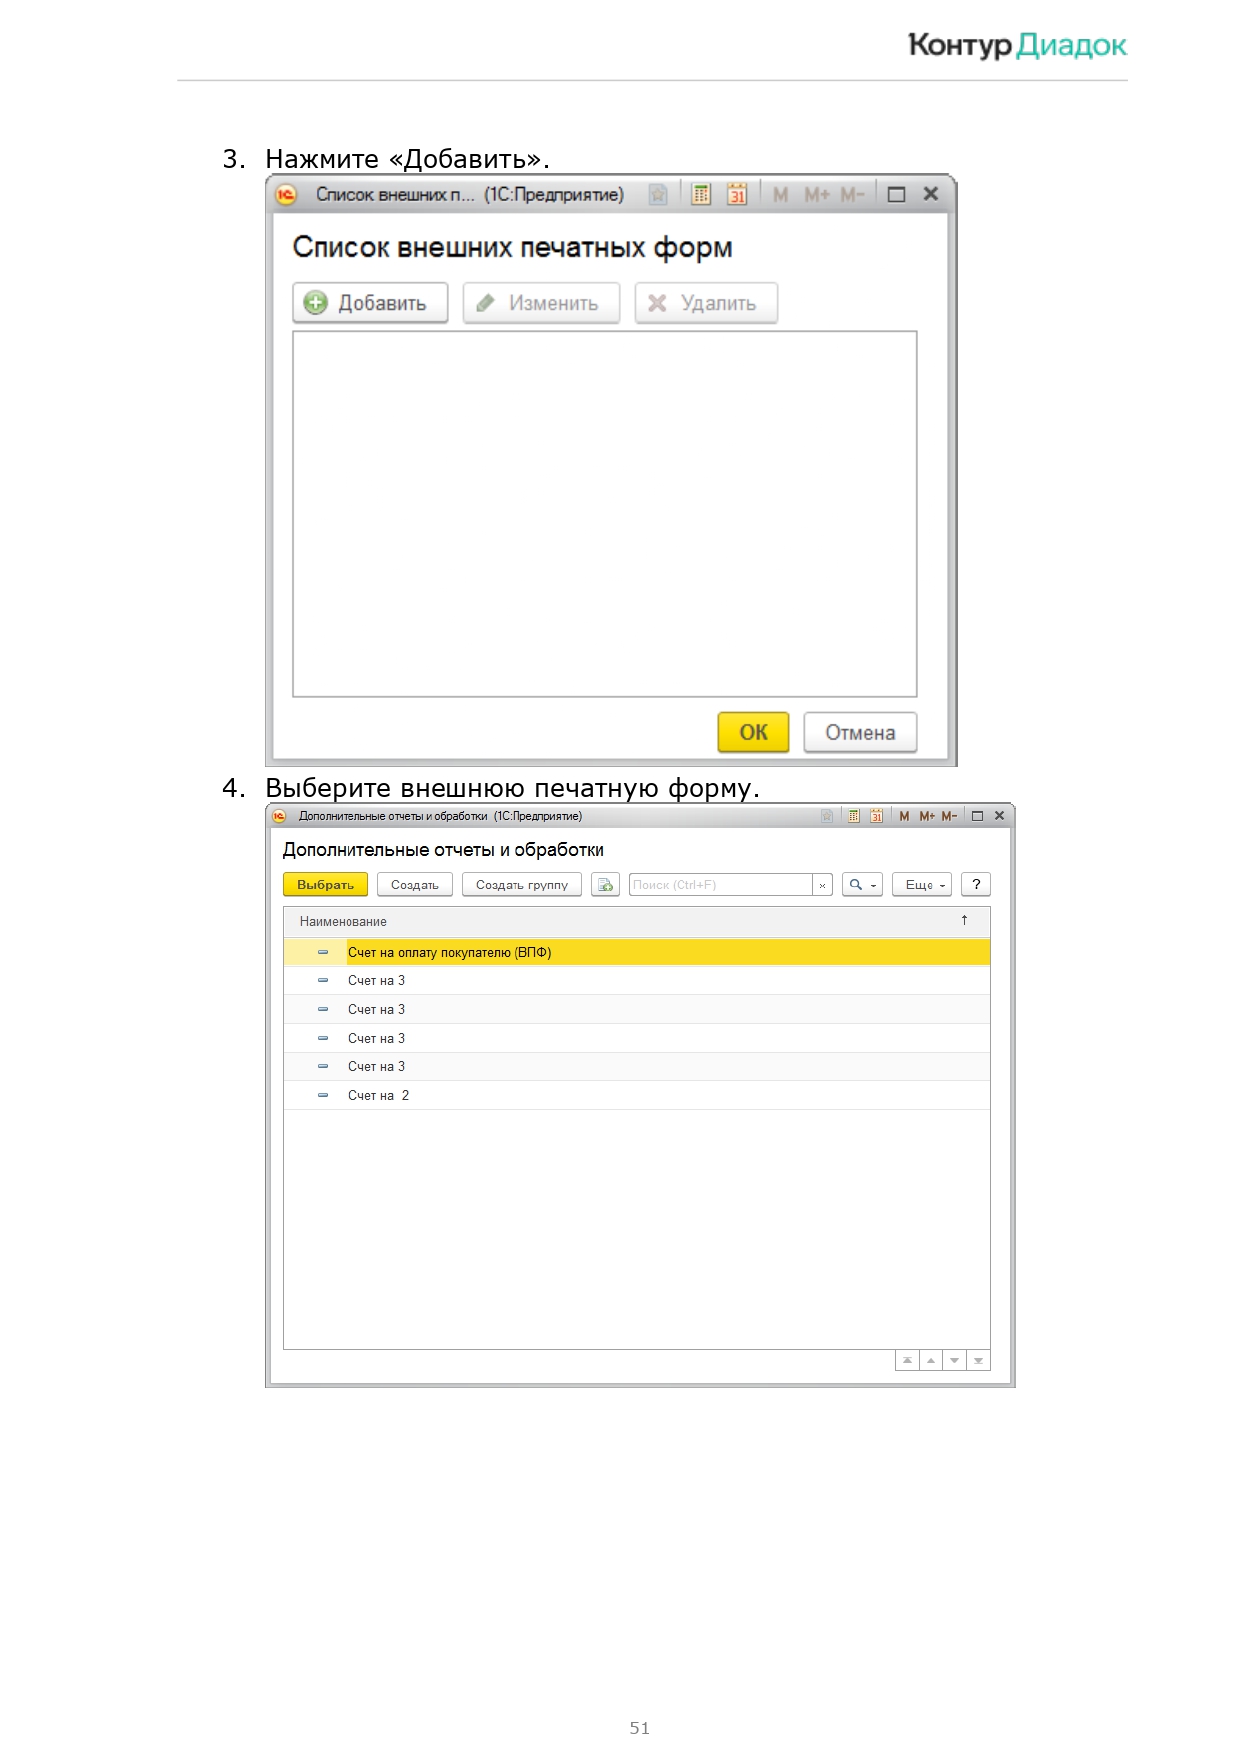Image resolution: width=1241 pixels, height=1754 pixels.
Task: Click the Отмена button
Action: tap(860, 732)
